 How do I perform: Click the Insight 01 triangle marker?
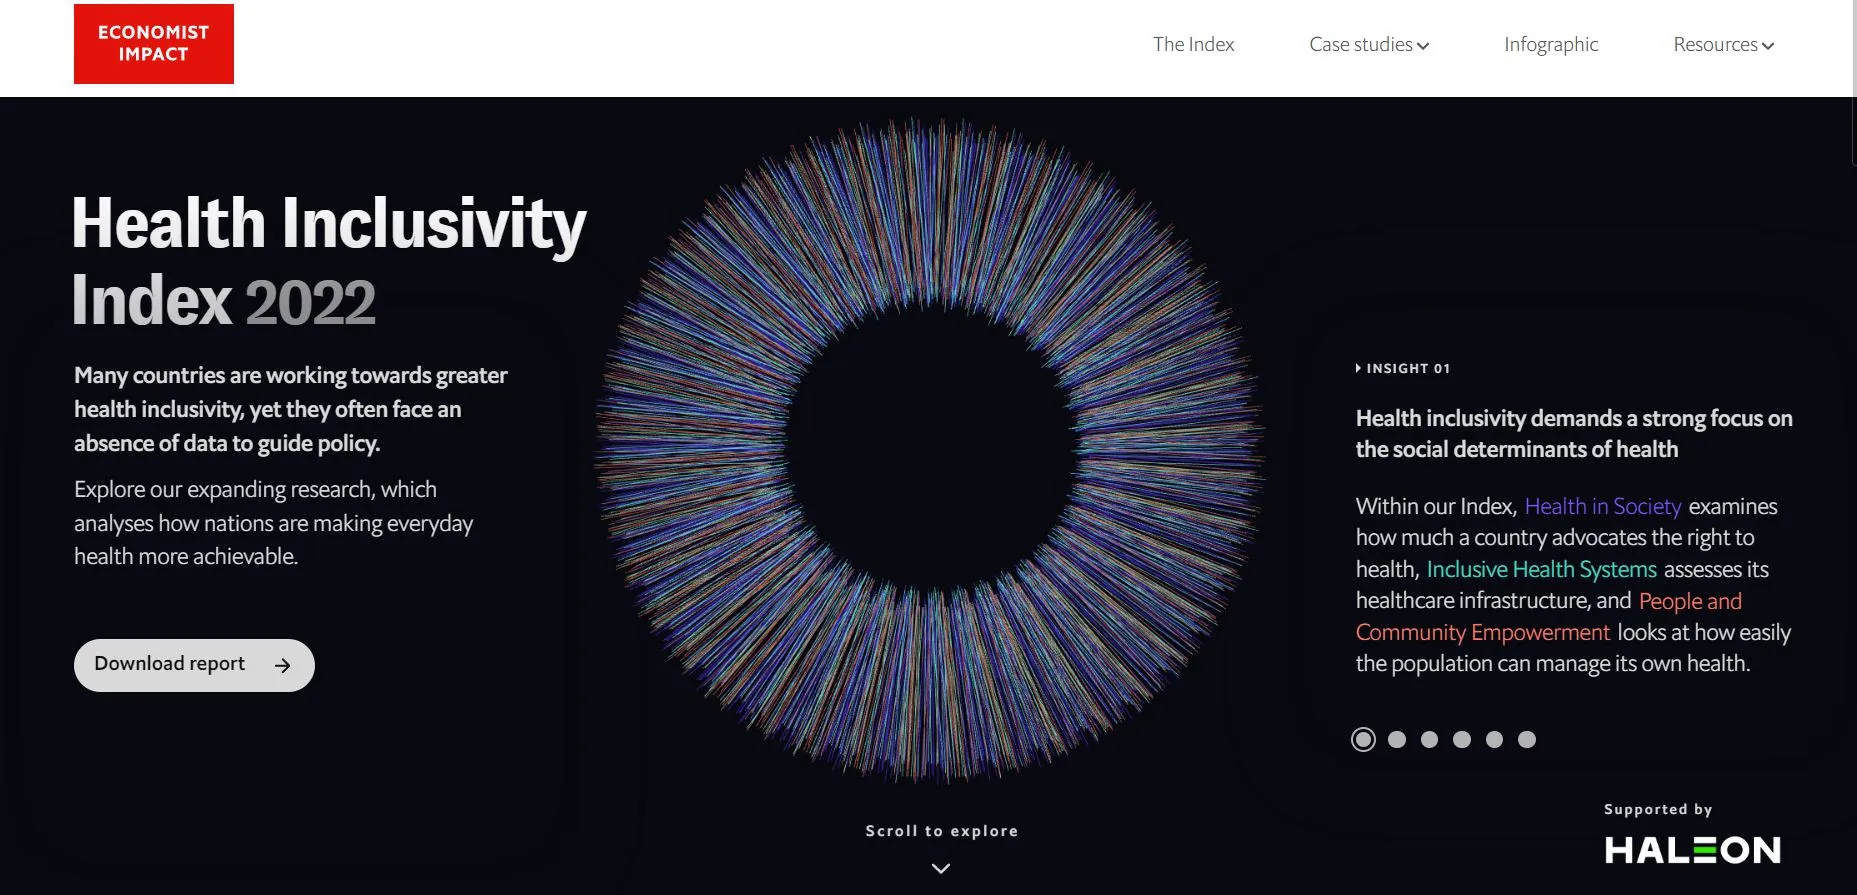(x=1358, y=368)
